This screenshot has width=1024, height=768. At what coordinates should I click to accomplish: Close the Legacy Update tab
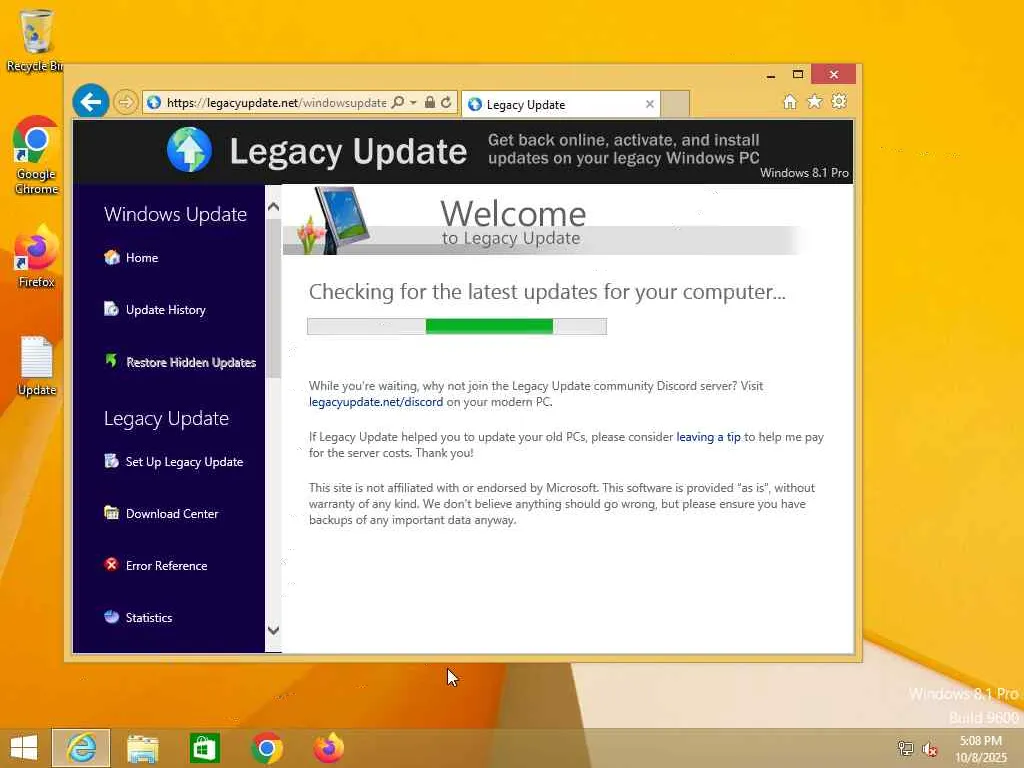click(649, 104)
